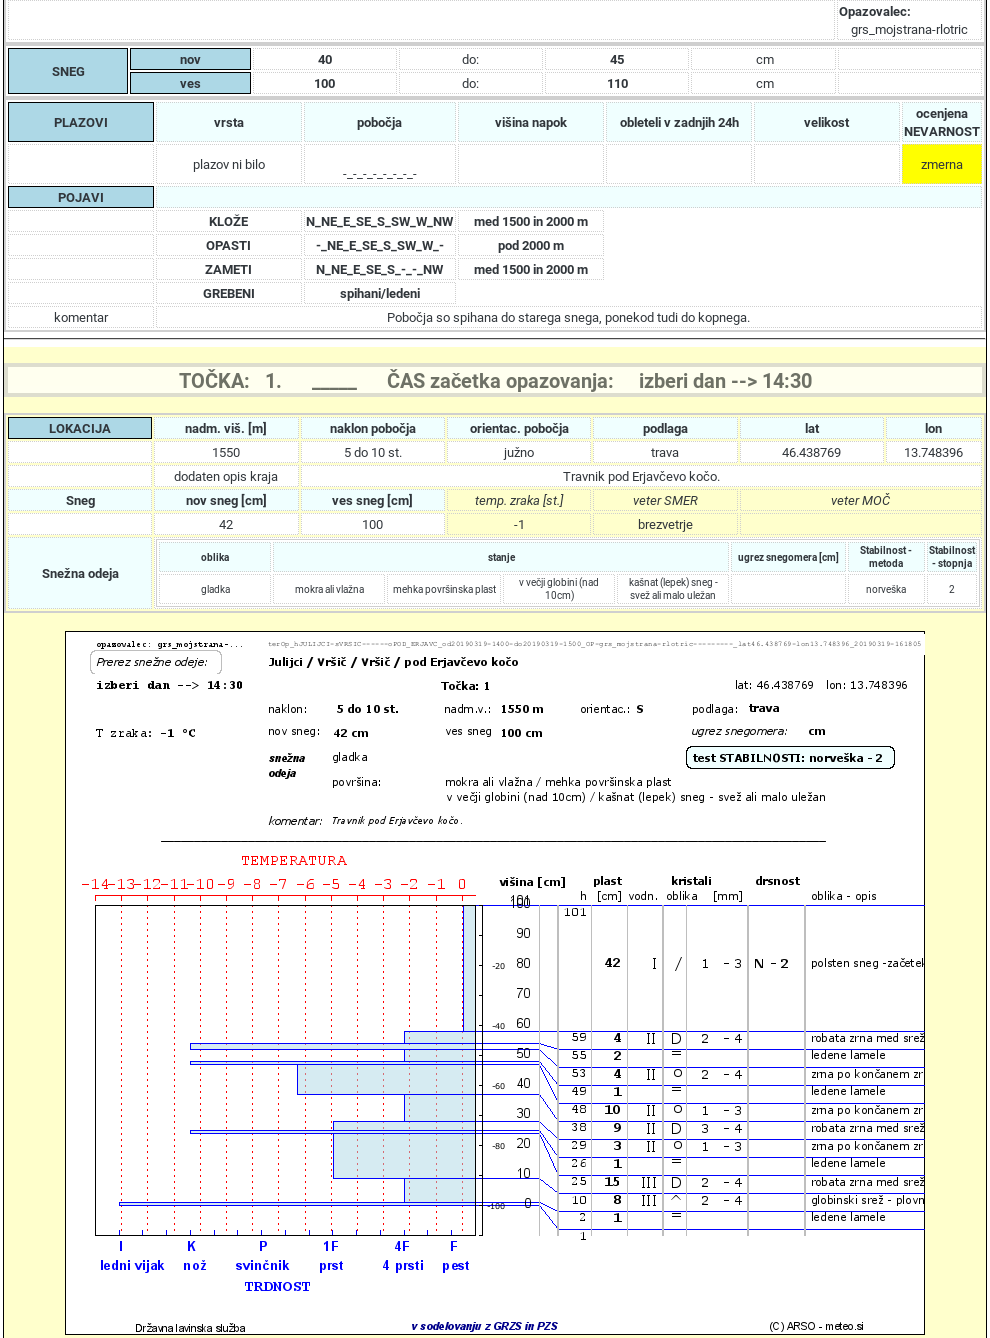Click the new snow maximum value 45
This screenshot has height=1338, width=990.
click(x=617, y=60)
